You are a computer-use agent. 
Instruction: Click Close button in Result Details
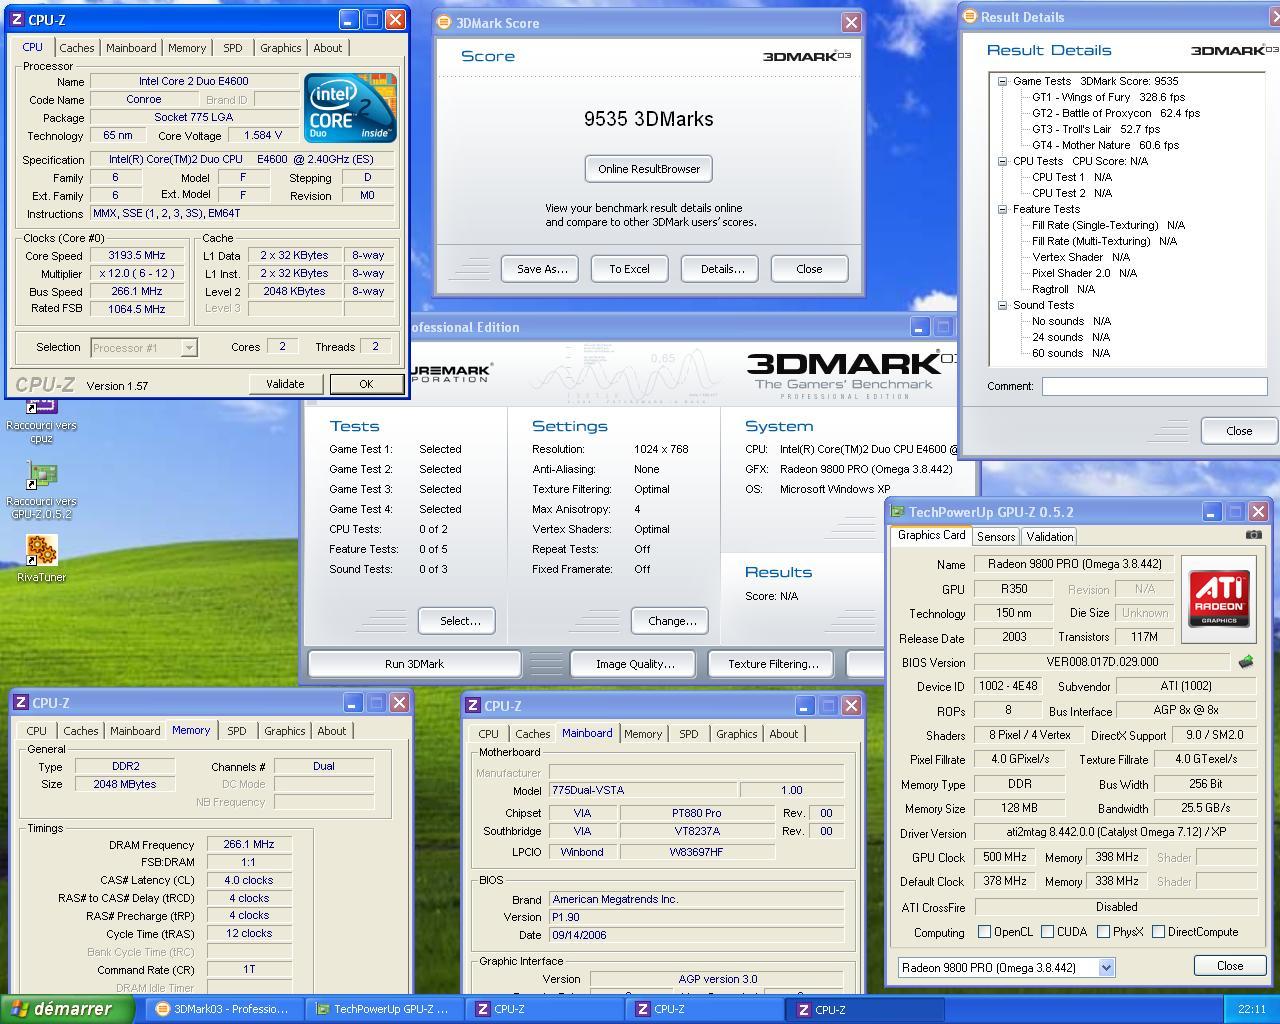click(x=1239, y=431)
